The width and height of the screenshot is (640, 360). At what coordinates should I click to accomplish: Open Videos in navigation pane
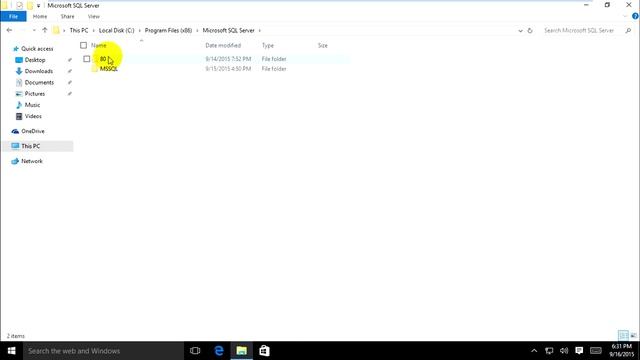(33, 116)
